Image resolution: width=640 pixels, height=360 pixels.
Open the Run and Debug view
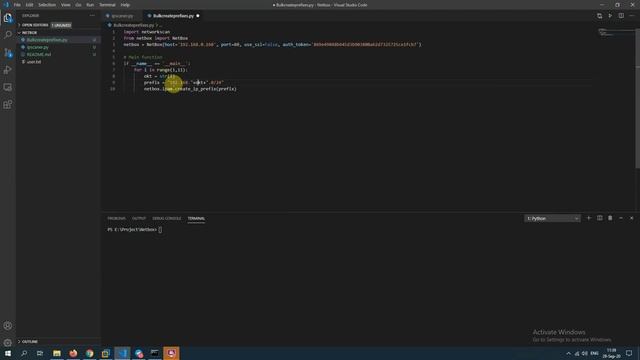[8, 70]
